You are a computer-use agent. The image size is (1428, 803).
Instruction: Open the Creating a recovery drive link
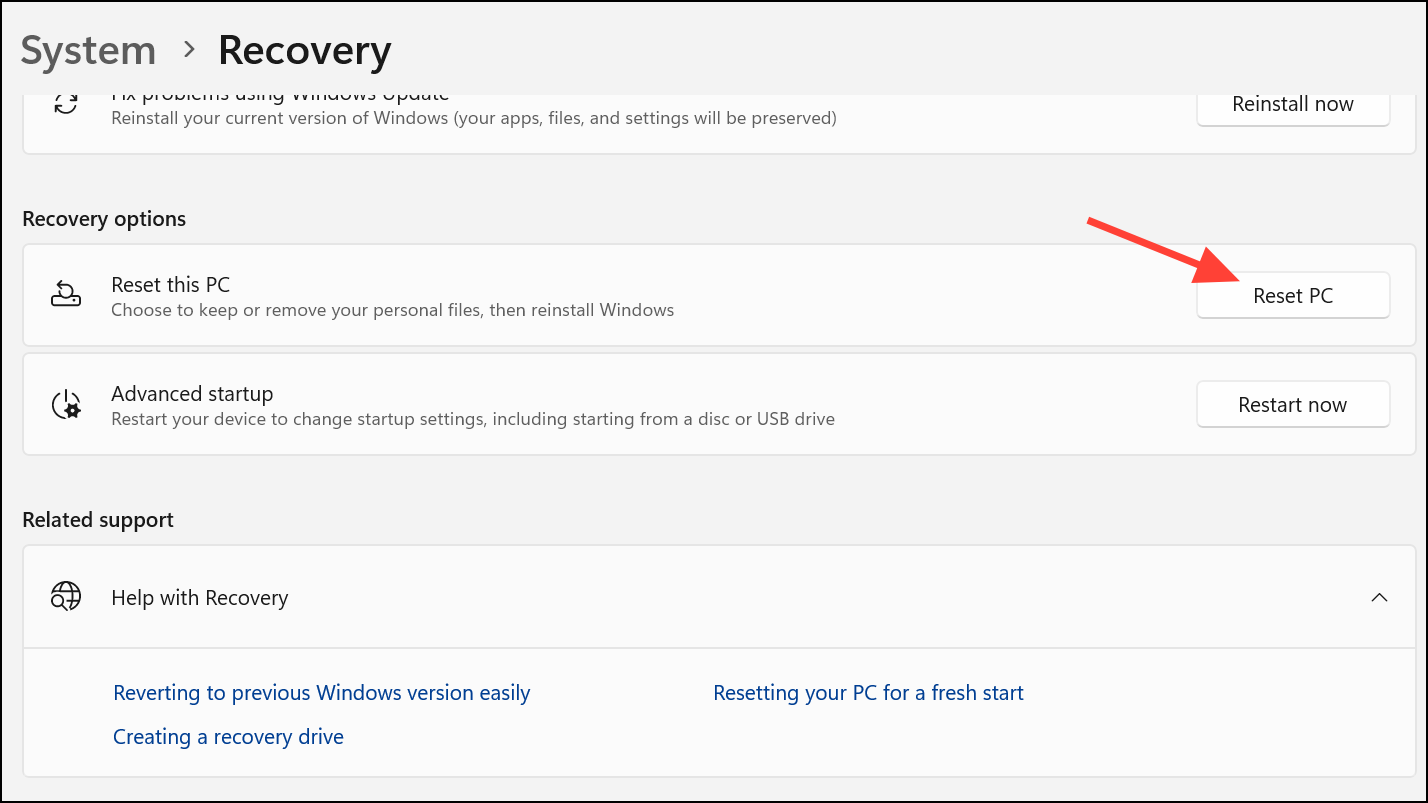228,737
